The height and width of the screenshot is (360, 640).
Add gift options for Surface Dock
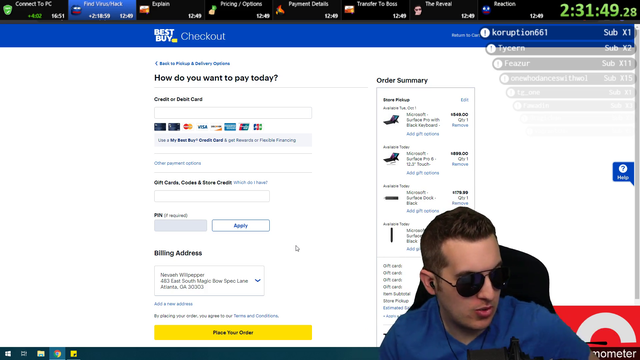tap(422, 211)
